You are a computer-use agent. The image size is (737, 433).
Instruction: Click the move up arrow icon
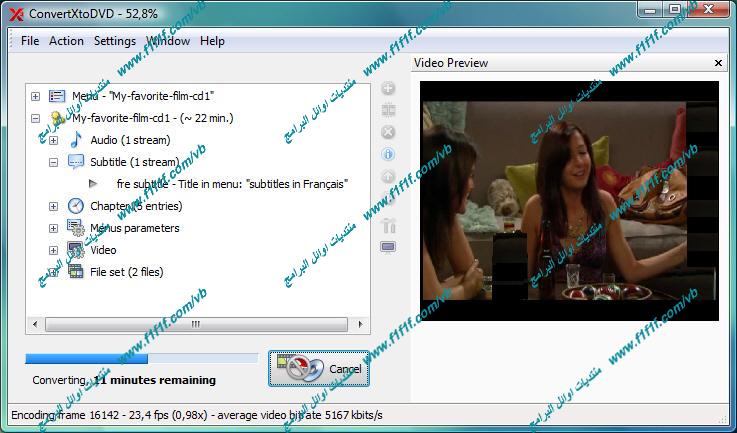tap(388, 177)
